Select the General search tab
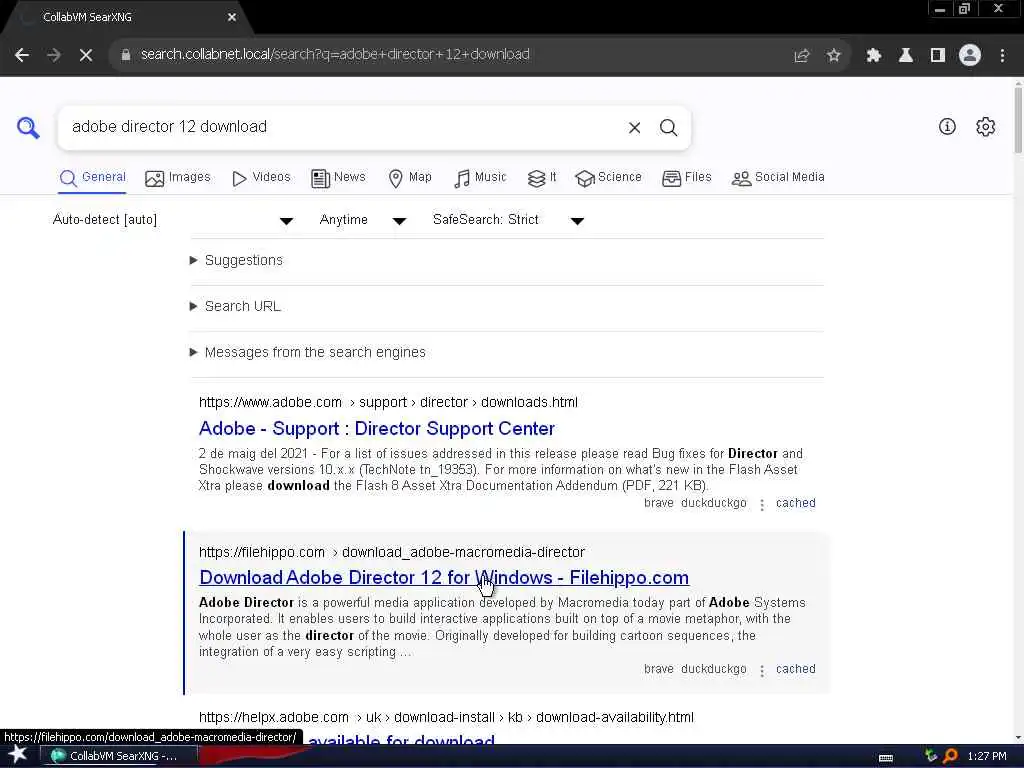Image resolution: width=1024 pixels, height=768 pixels. point(93,178)
